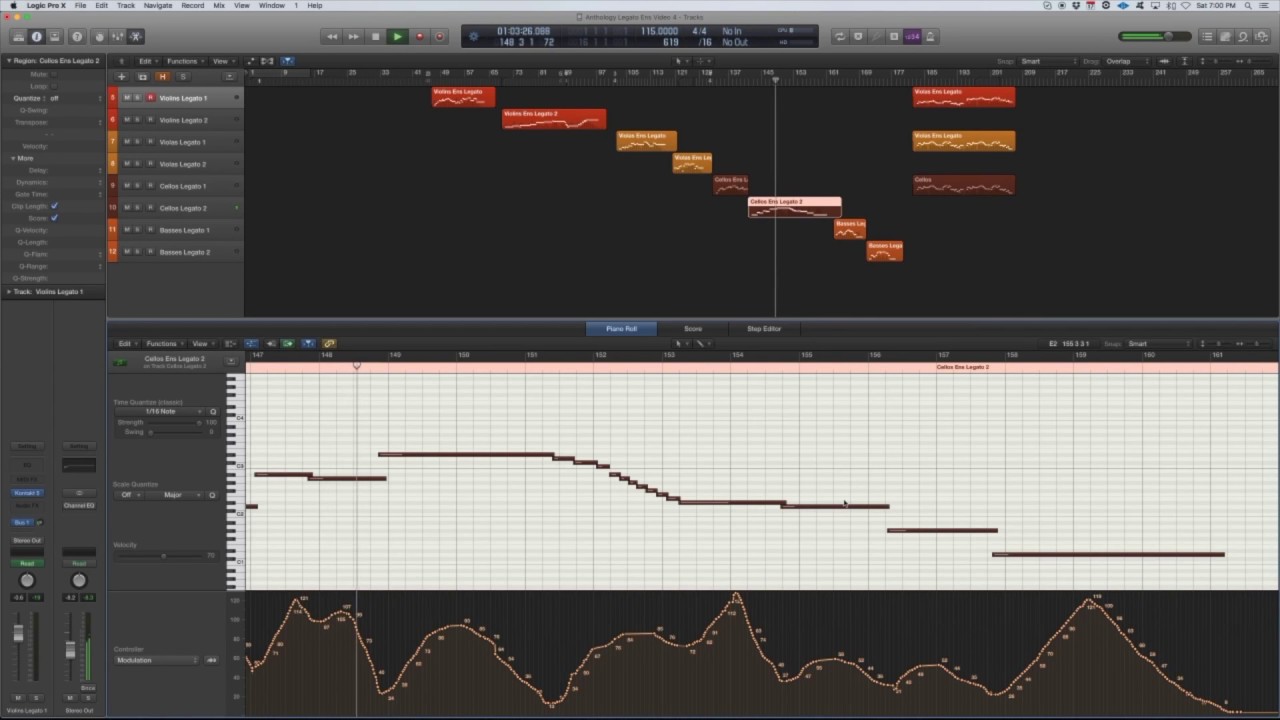Show the Mixer via toolbar icon

[x=117, y=37]
